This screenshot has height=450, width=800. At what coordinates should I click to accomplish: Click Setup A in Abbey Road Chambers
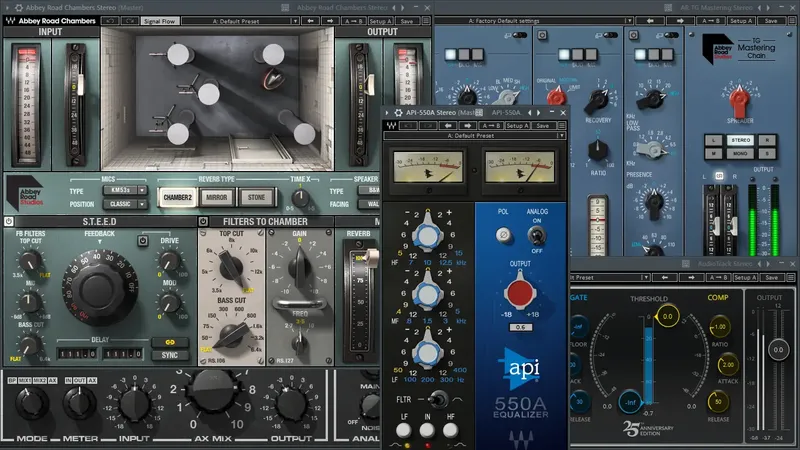tap(380, 21)
